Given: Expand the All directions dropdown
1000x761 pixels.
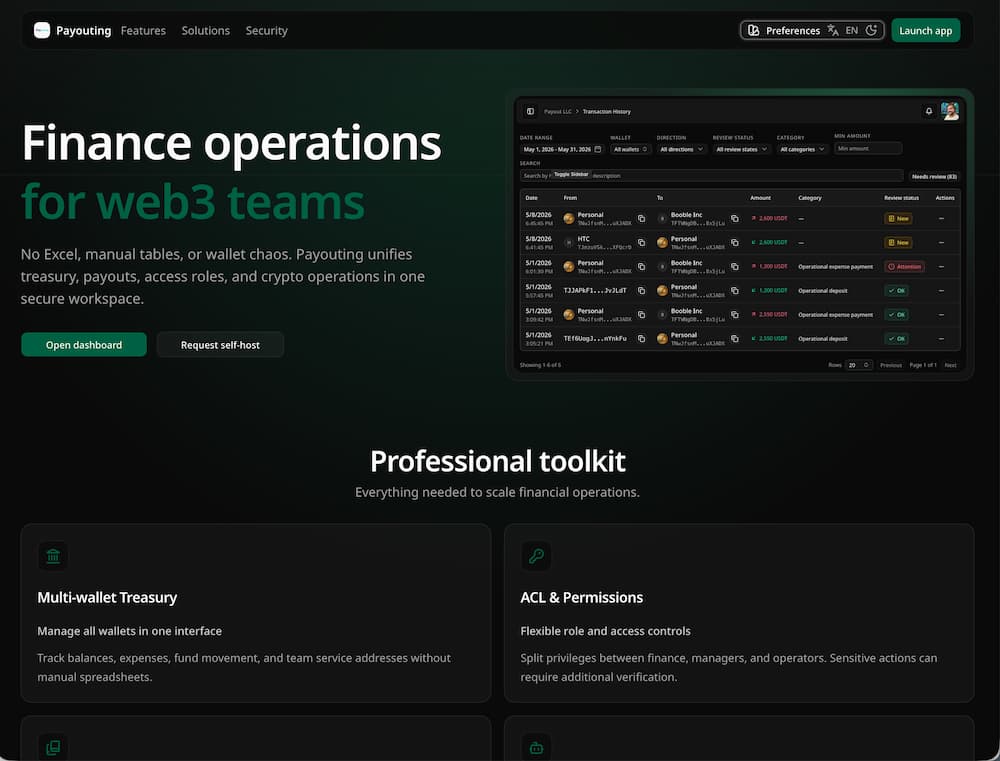Looking at the screenshot, I should (681, 149).
